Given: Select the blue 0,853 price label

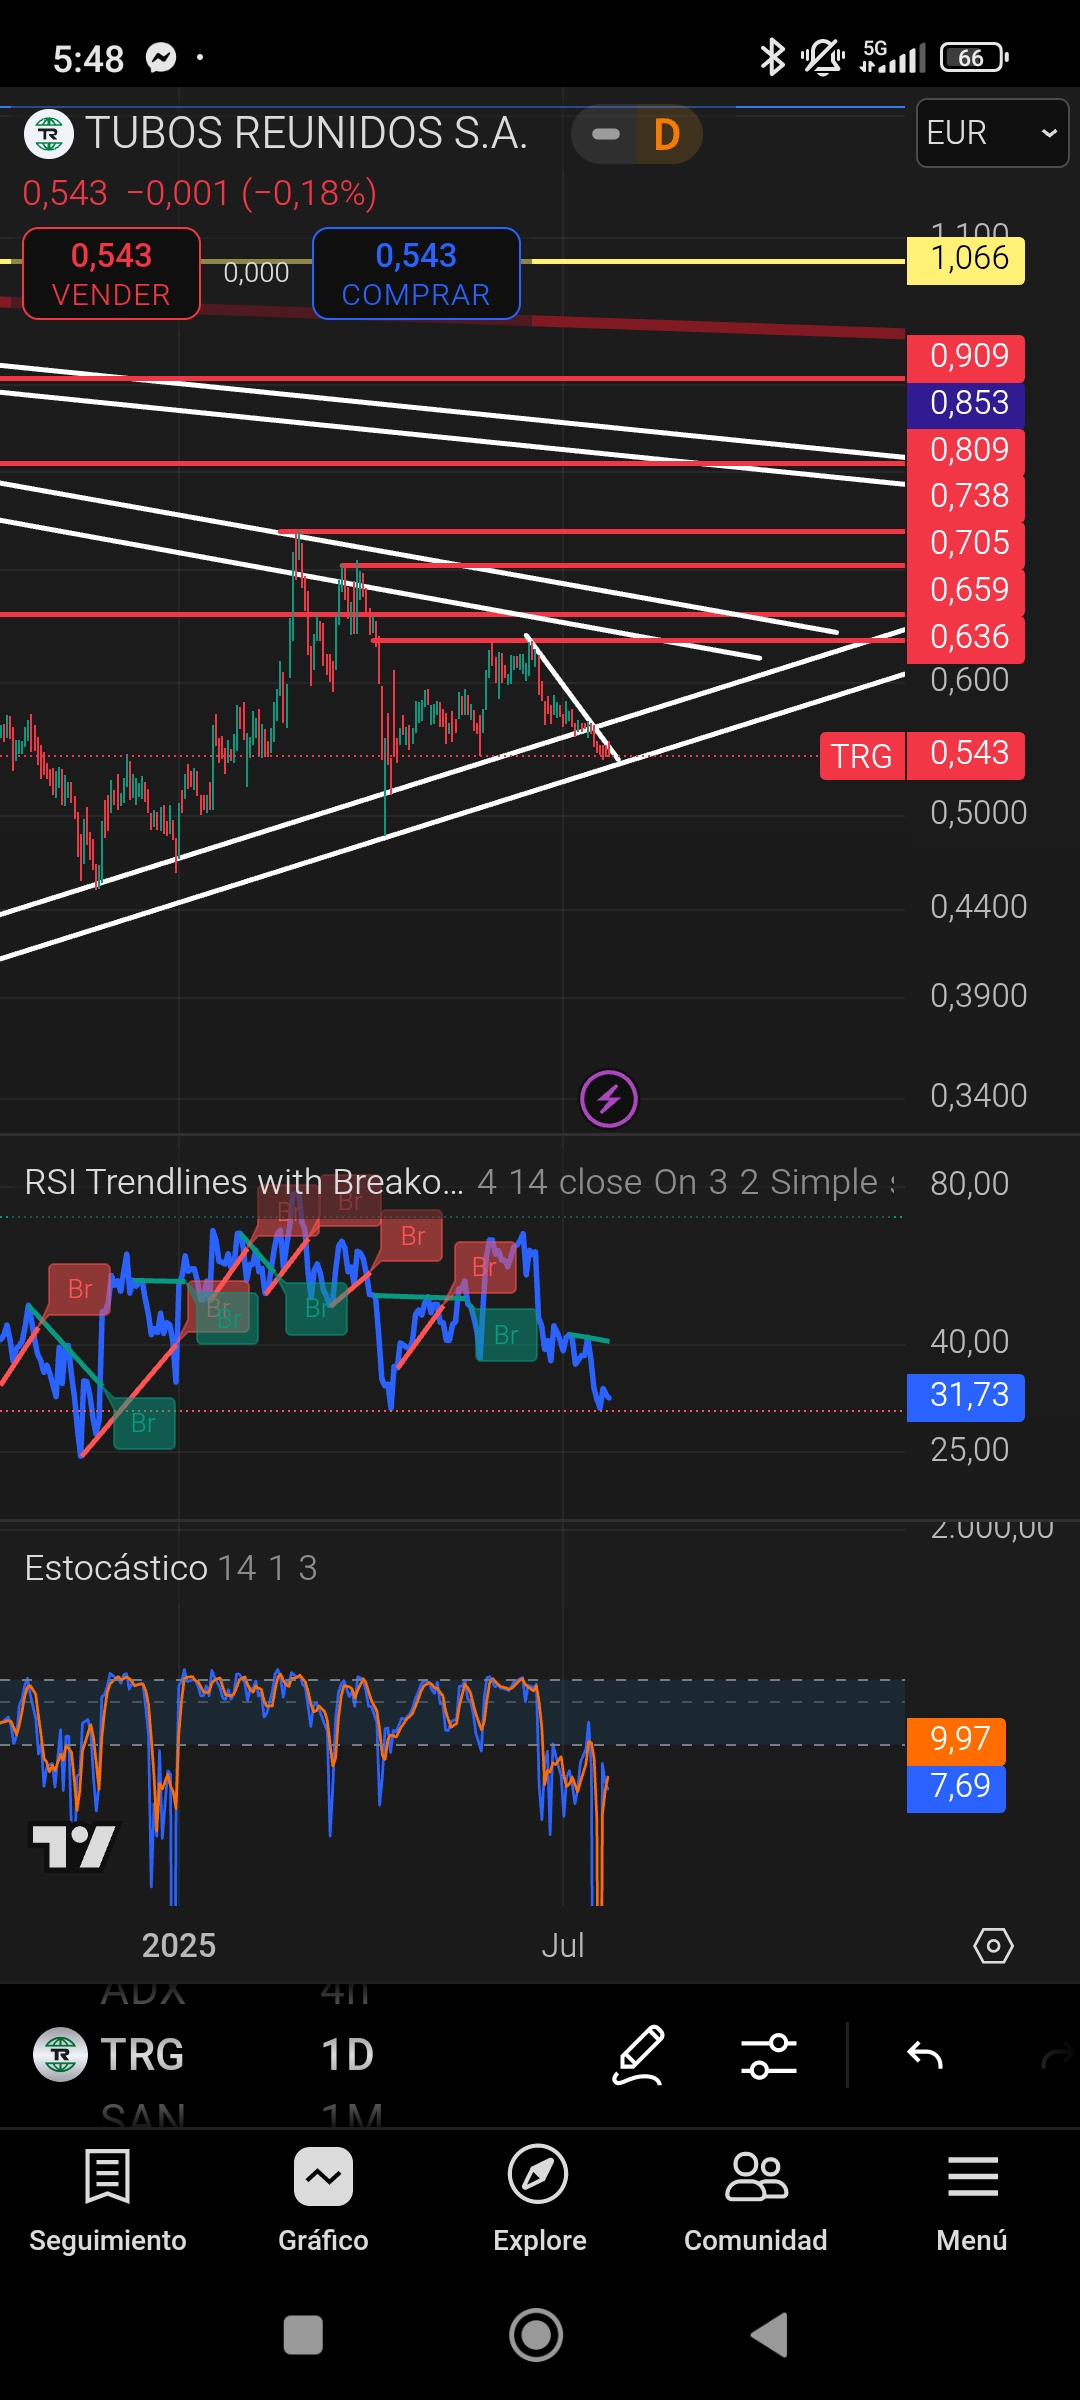Looking at the screenshot, I should coord(966,404).
